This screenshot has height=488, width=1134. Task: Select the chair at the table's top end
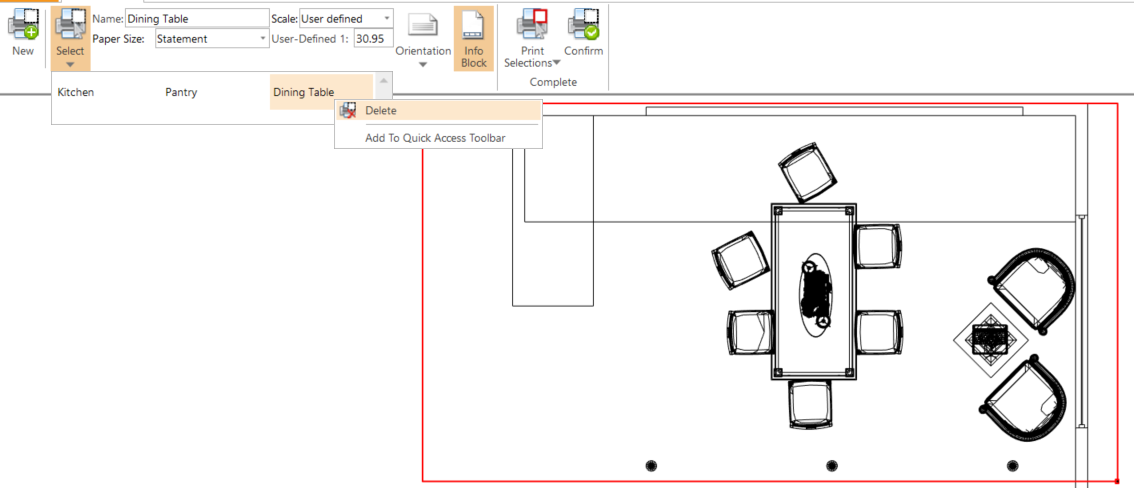coord(807,174)
